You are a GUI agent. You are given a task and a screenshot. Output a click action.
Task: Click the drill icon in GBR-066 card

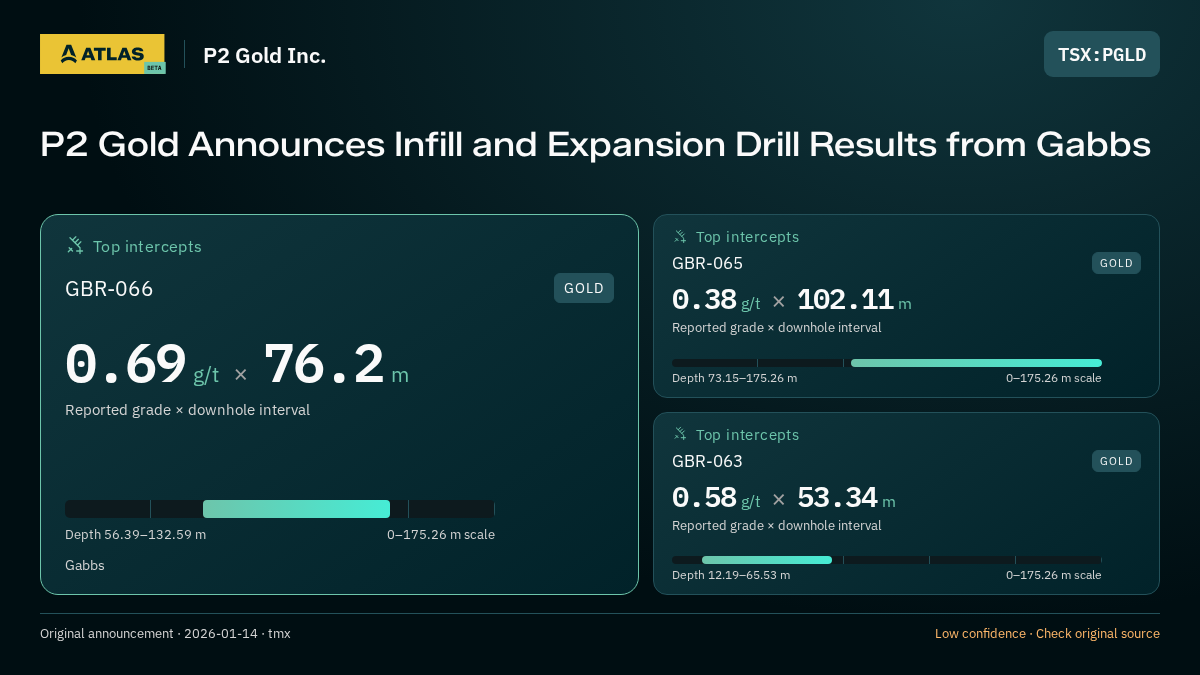point(75,245)
